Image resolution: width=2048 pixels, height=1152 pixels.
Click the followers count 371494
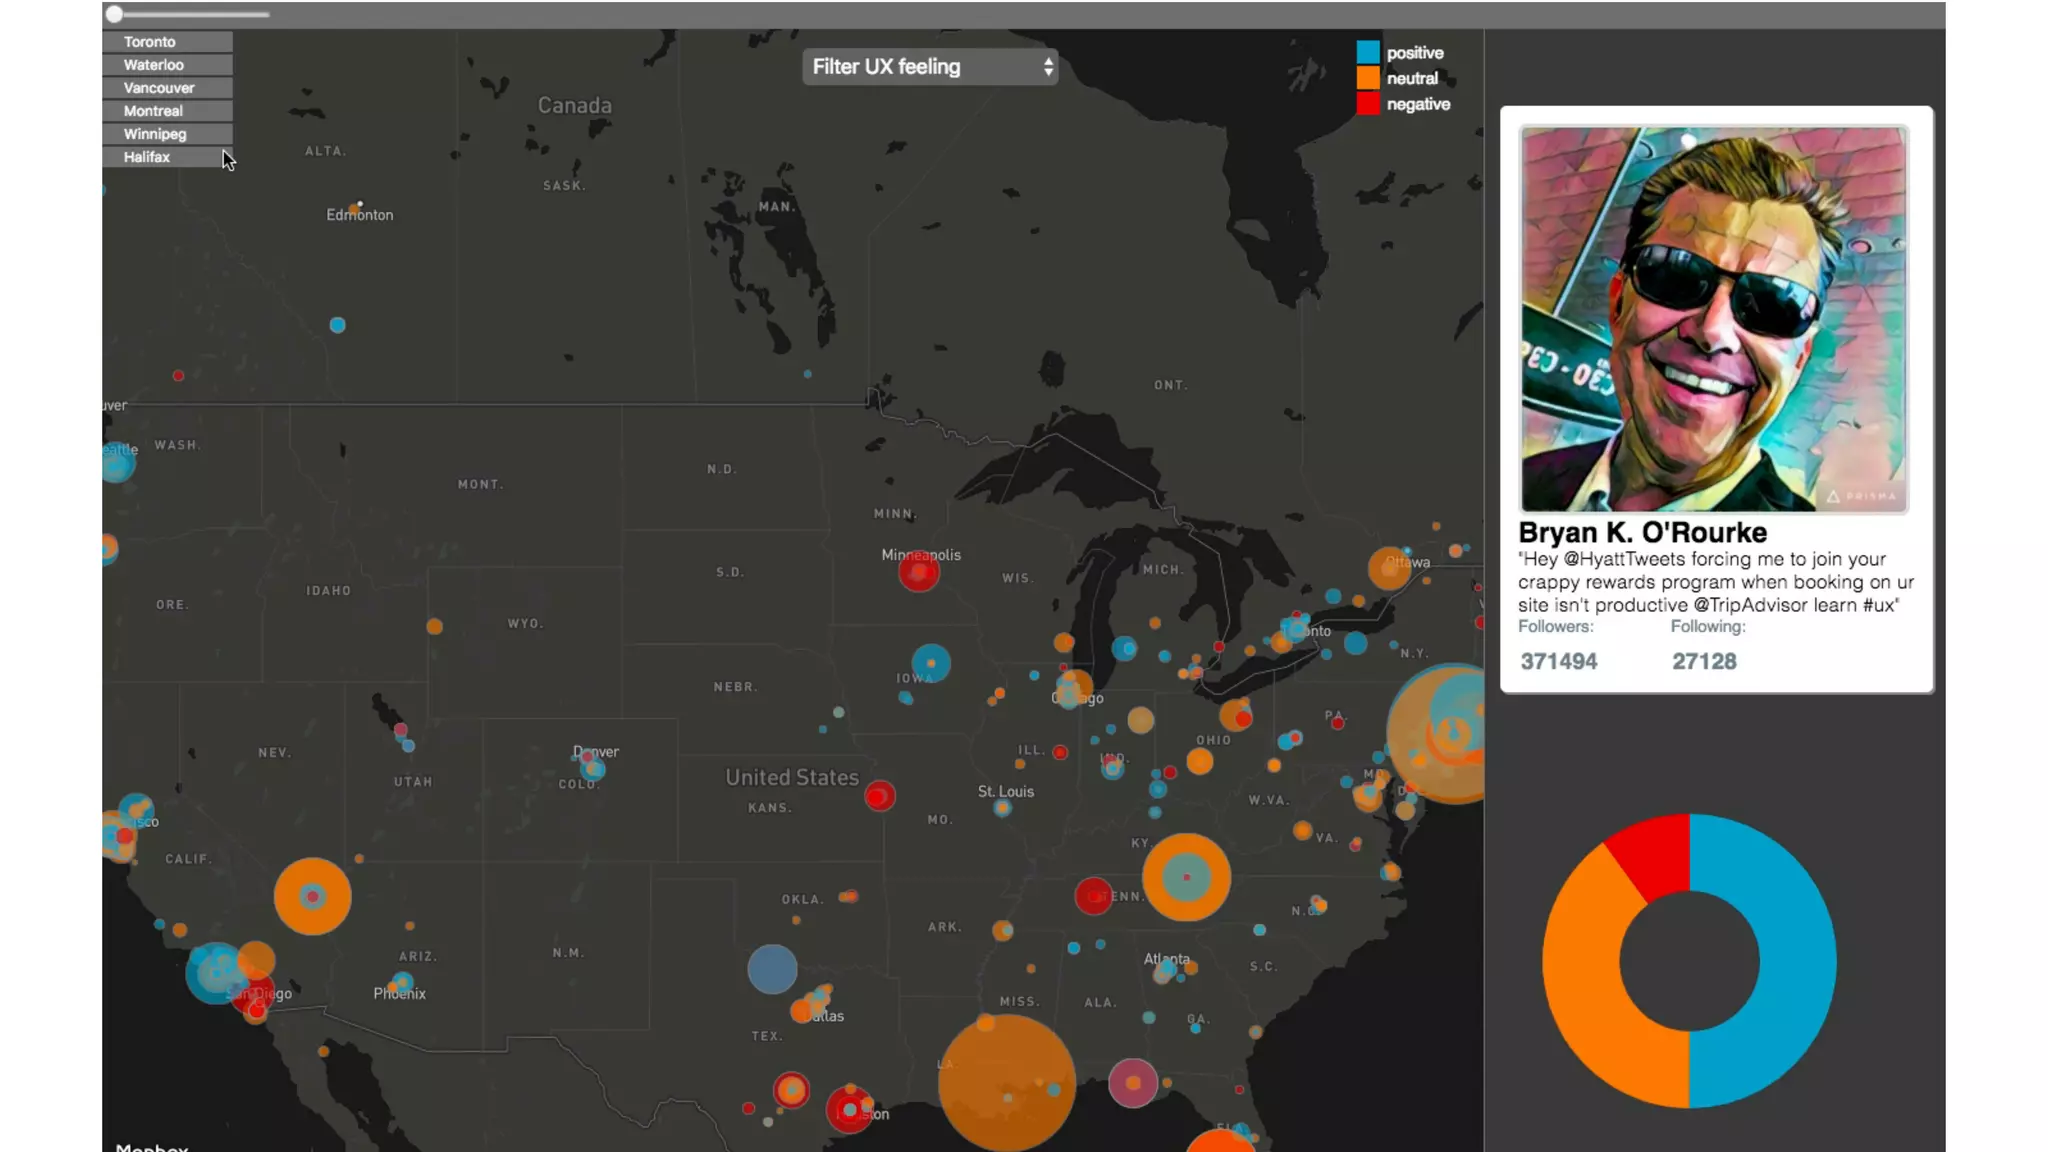[x=1559, y=661]
